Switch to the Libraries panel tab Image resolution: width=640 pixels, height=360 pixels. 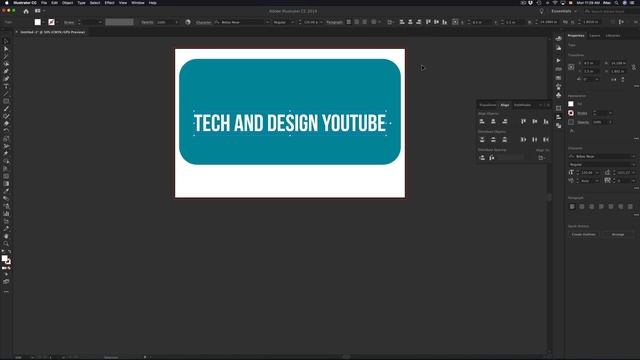point(613,36)
